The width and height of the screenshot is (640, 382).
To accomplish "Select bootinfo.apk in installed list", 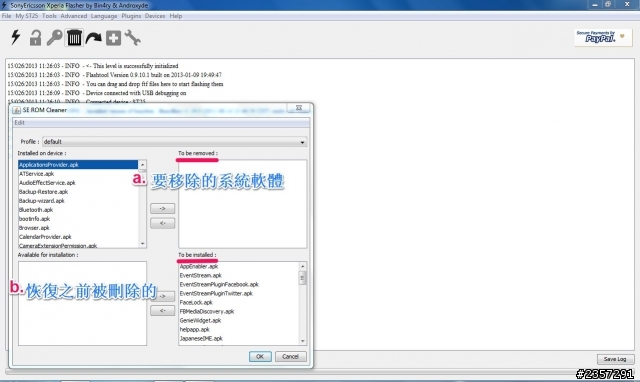I will [x=78, y=218].
